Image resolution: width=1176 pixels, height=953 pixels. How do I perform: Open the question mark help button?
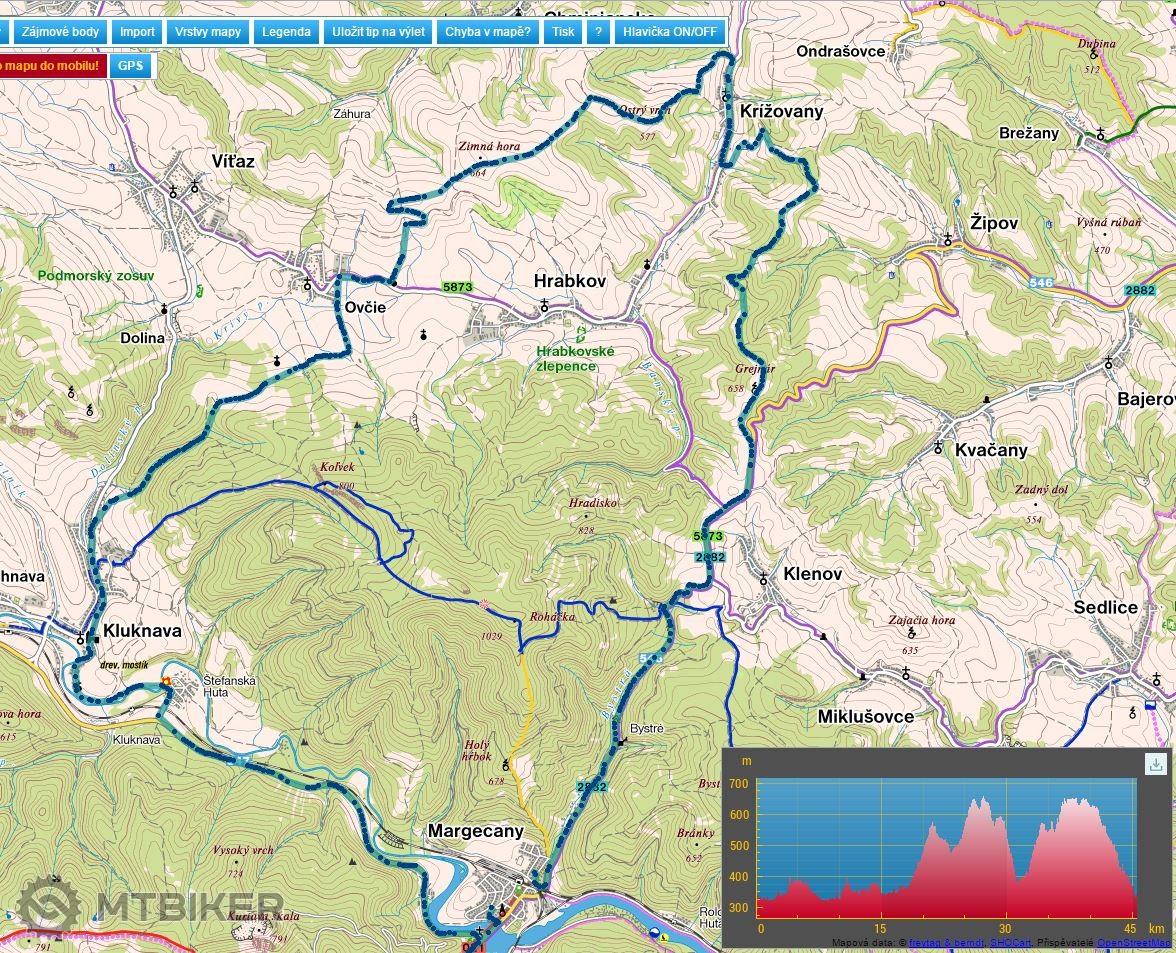tap(598, 31)
